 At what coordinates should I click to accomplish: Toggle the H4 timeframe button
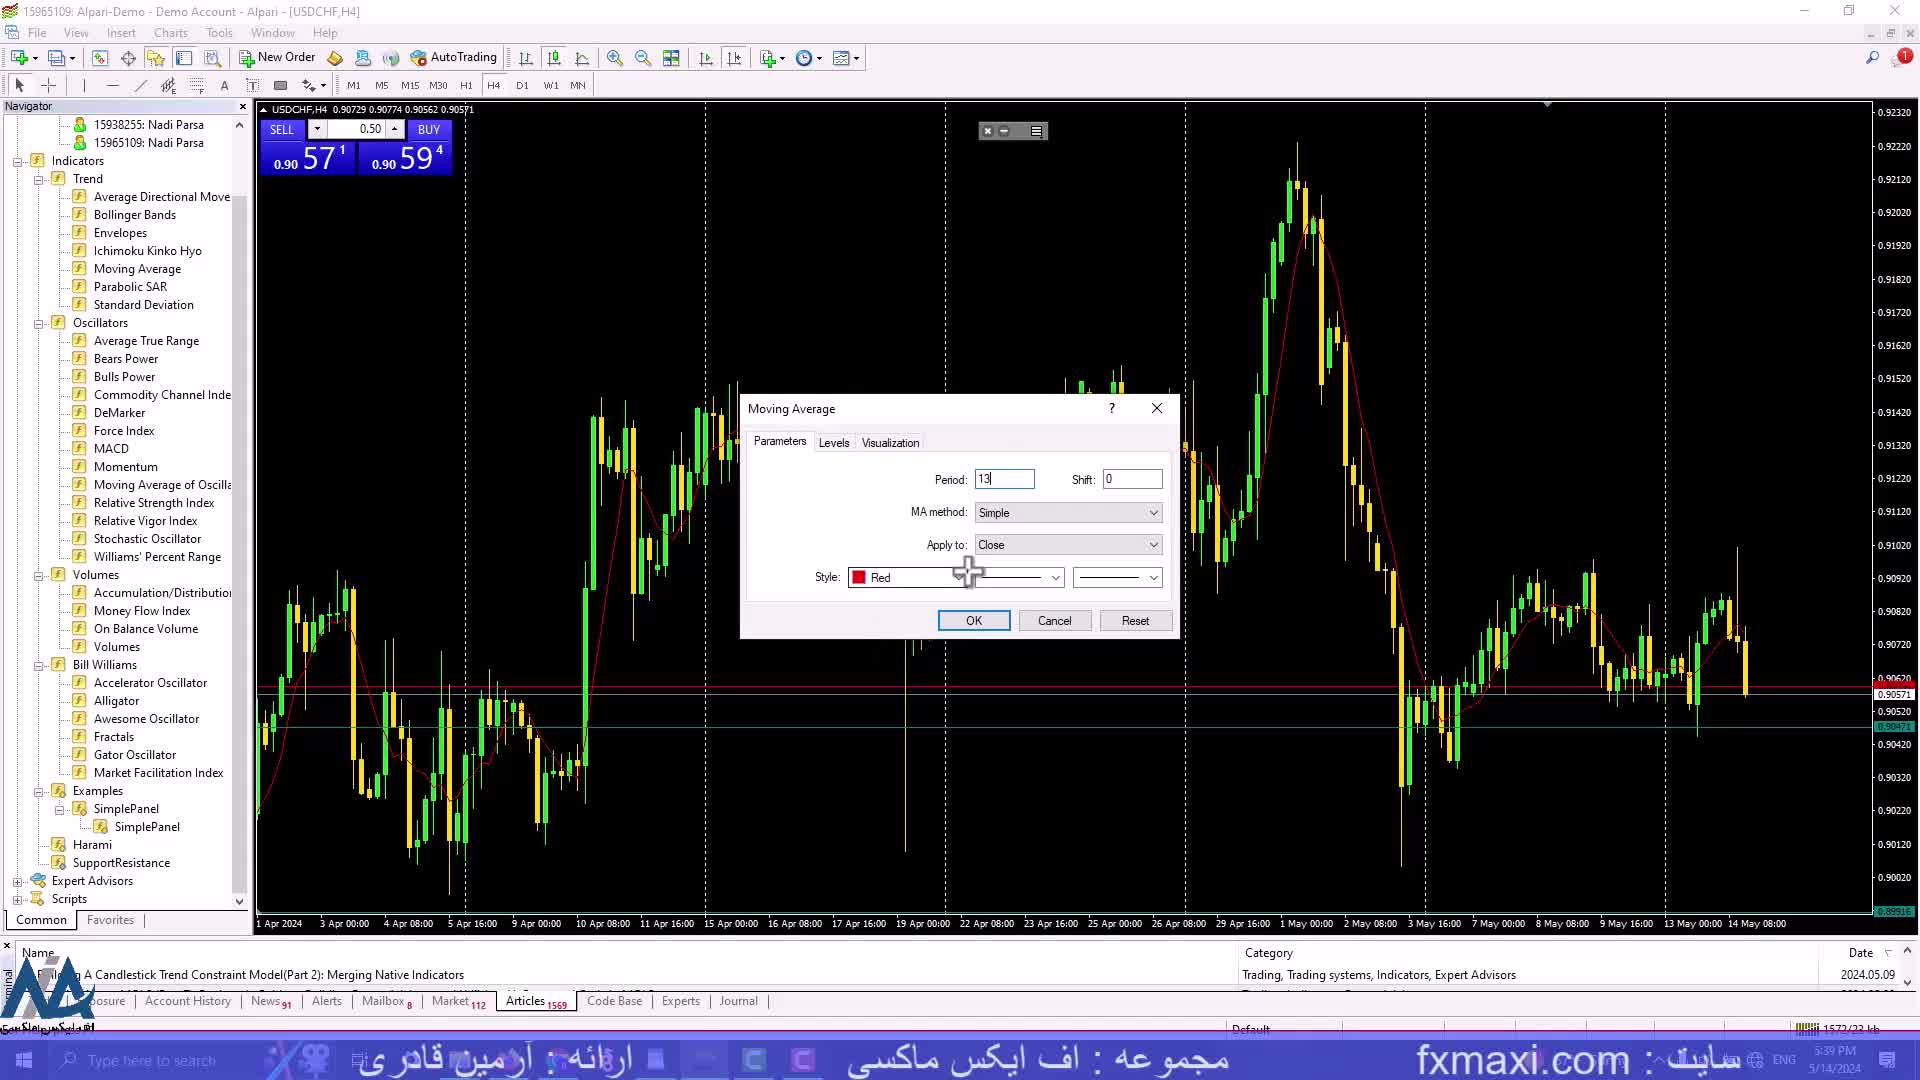point(493,86)
